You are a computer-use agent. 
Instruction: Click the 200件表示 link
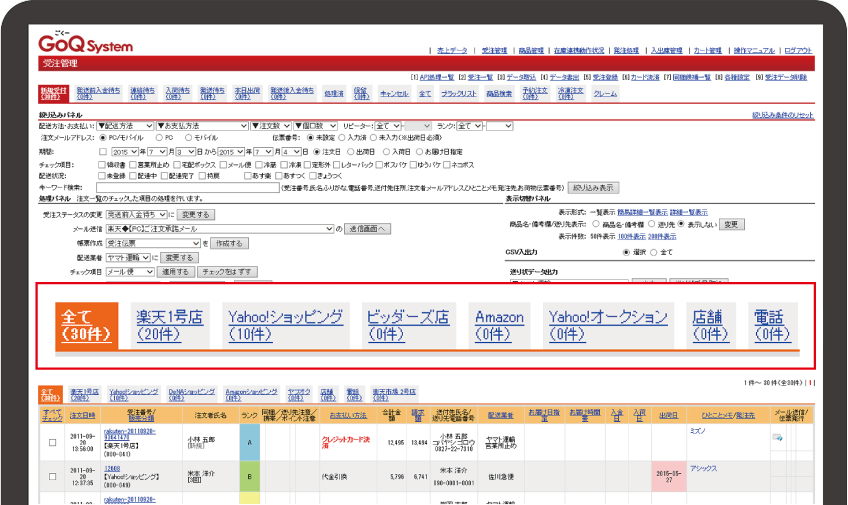pyautogui.click(x=662, y=236)
